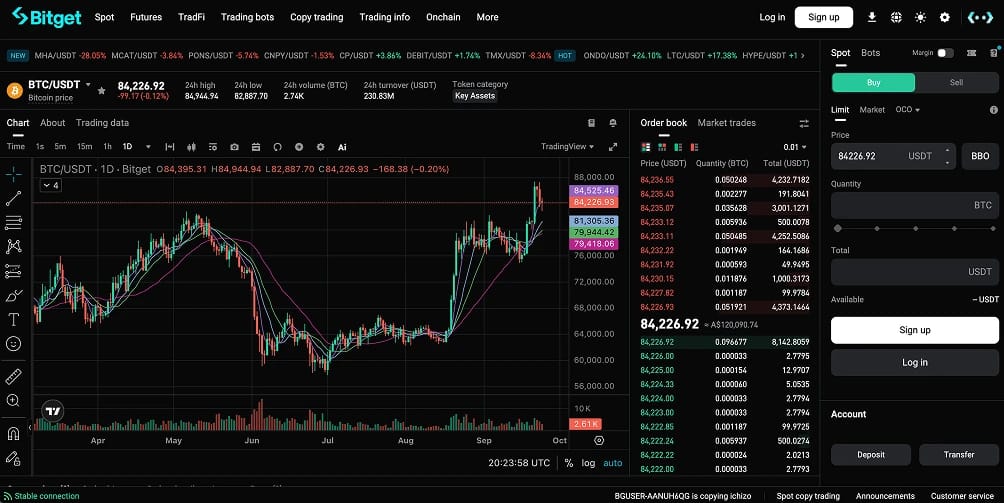The width and height of the screenshot is (1004, 503).
Task: Open the chart settings gear icon
Action: point(320,147)
